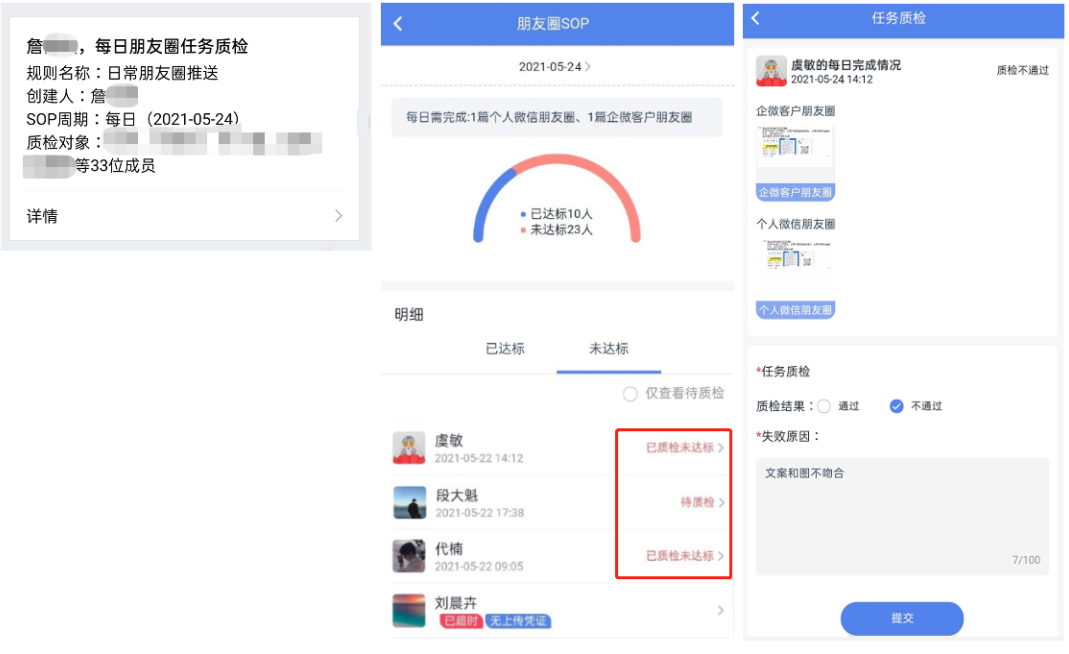This screenshot has width=1069, height=654.
Task: Select 不通过 as inspection result
Action: (x=897, y=406)
